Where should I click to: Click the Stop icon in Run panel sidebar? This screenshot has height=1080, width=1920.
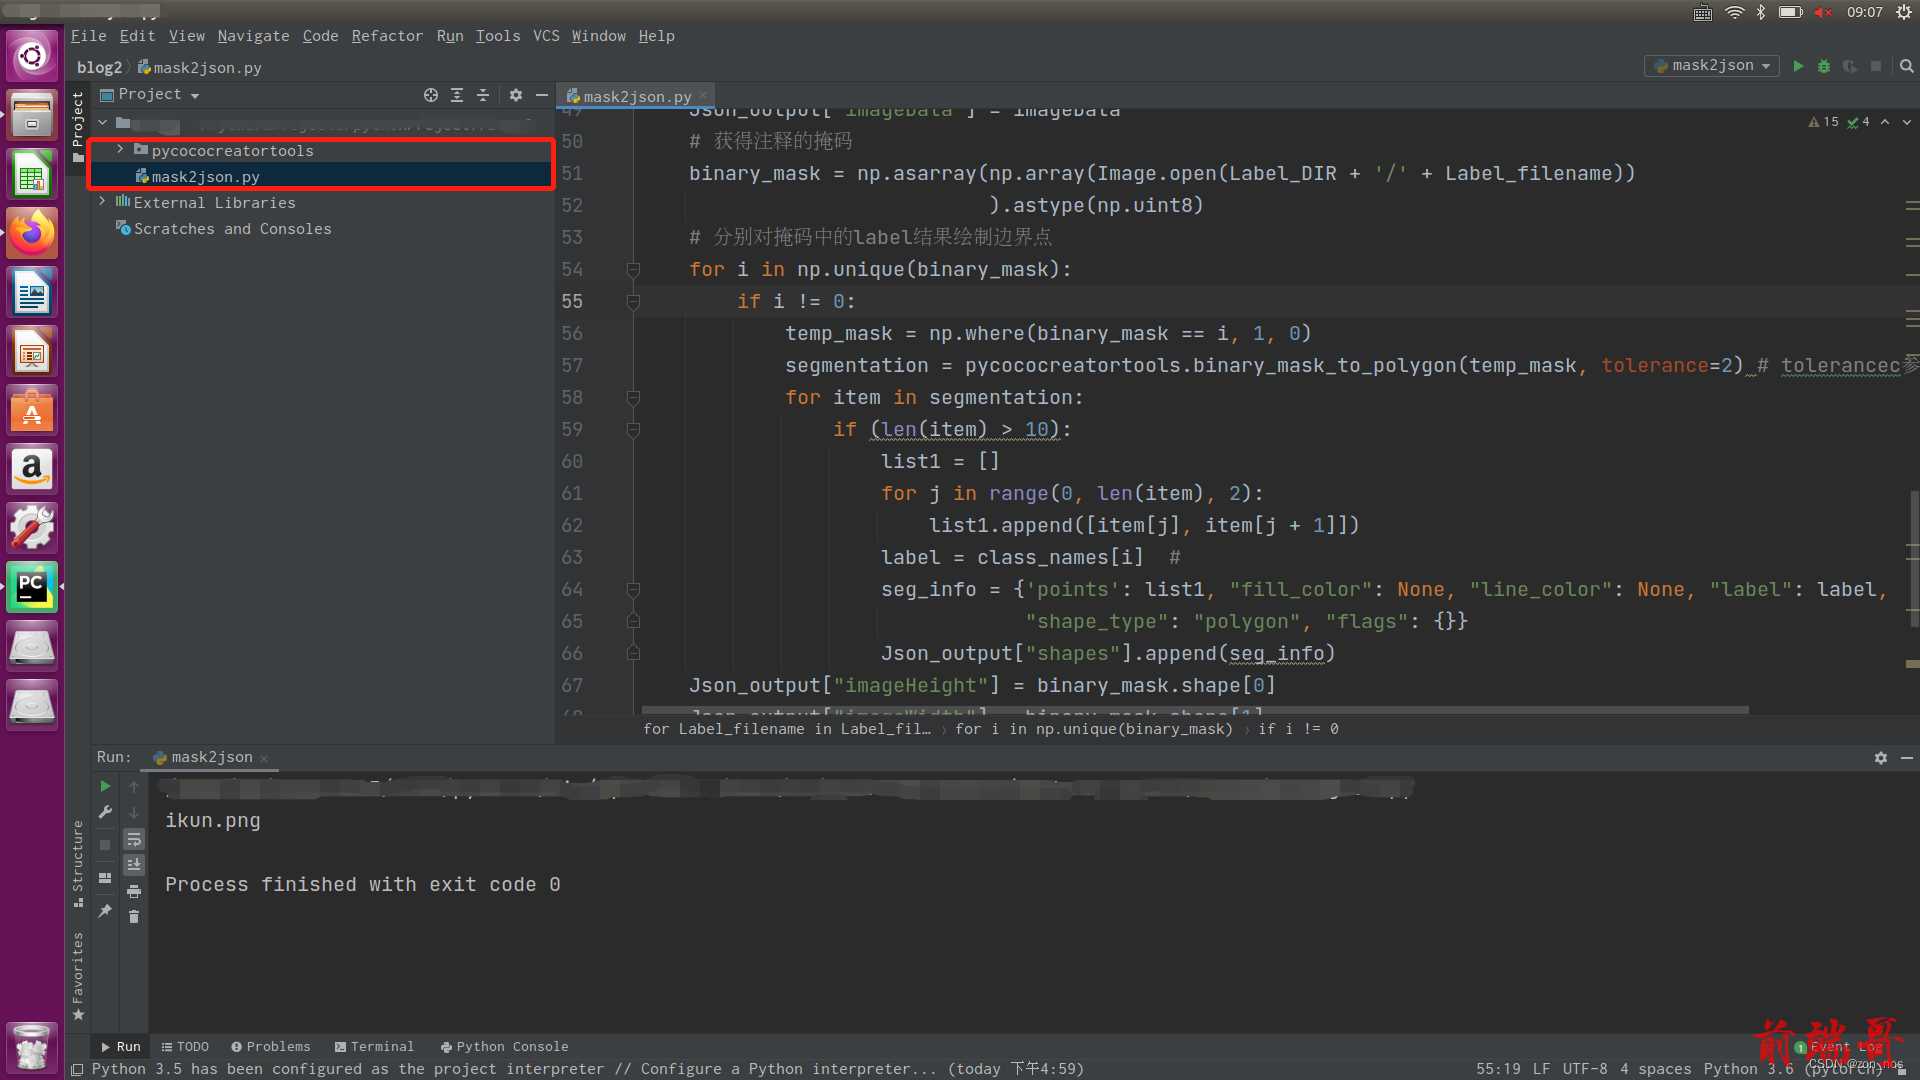pos(105,845)
